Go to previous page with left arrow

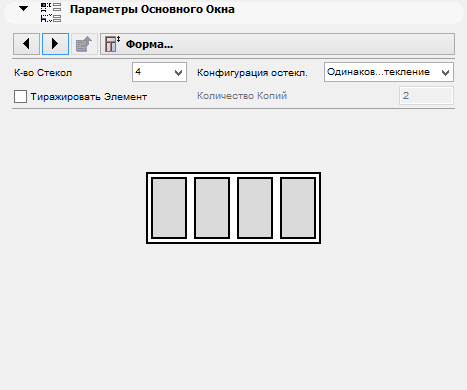(26, 44)
